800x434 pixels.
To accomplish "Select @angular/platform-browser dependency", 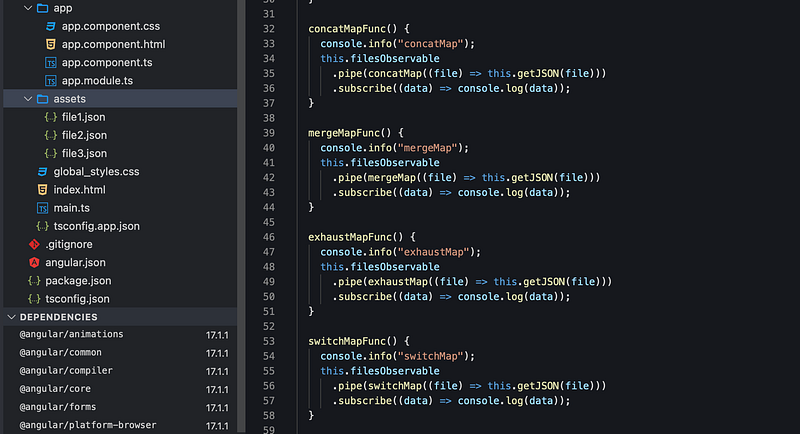I will [88, 425].
